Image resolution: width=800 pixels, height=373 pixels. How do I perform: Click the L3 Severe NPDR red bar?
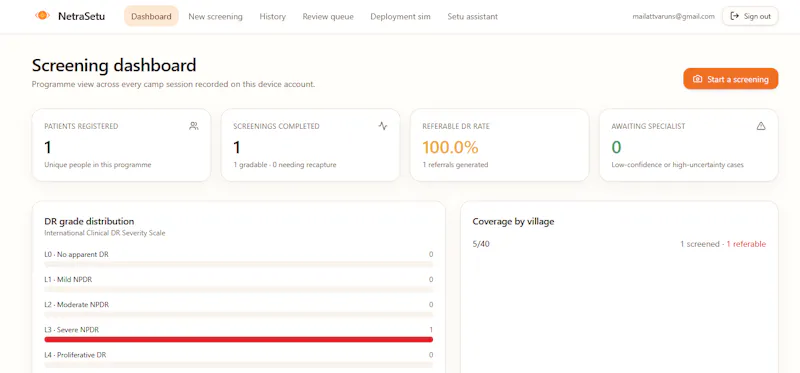[x=239, y=339]
